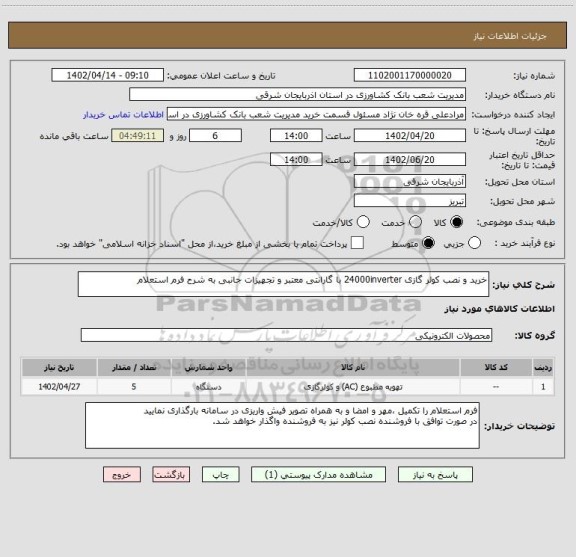Tick the اسناد خزانه اسلامی payment checkbox
This screenshot has height=557, width=576.
coord(357,243)
